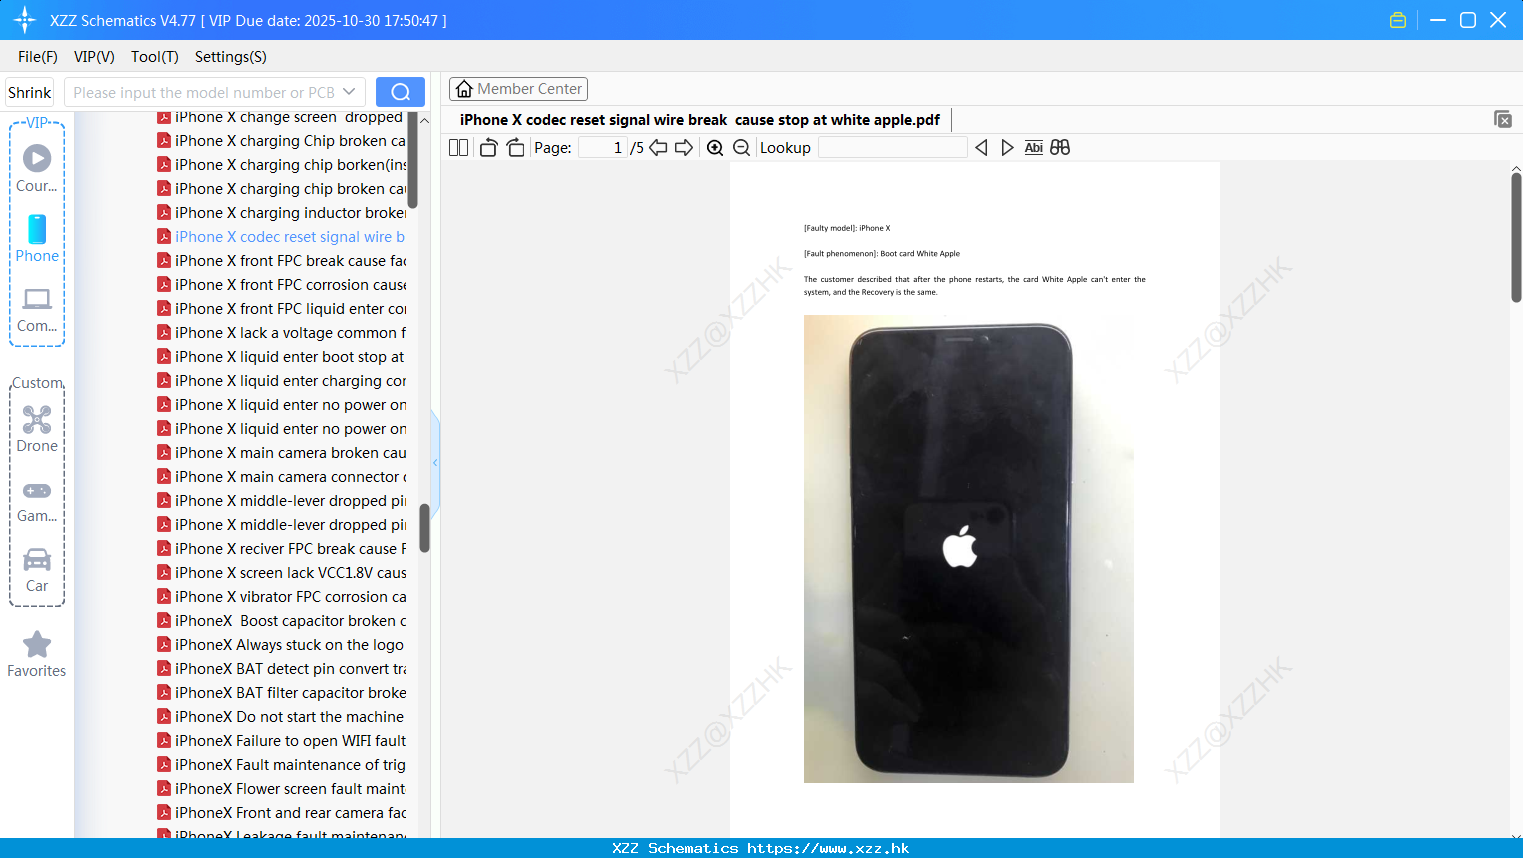
Task: Open iPhoneX Boost capacitor broken file
Action: (x=281, y=621)
